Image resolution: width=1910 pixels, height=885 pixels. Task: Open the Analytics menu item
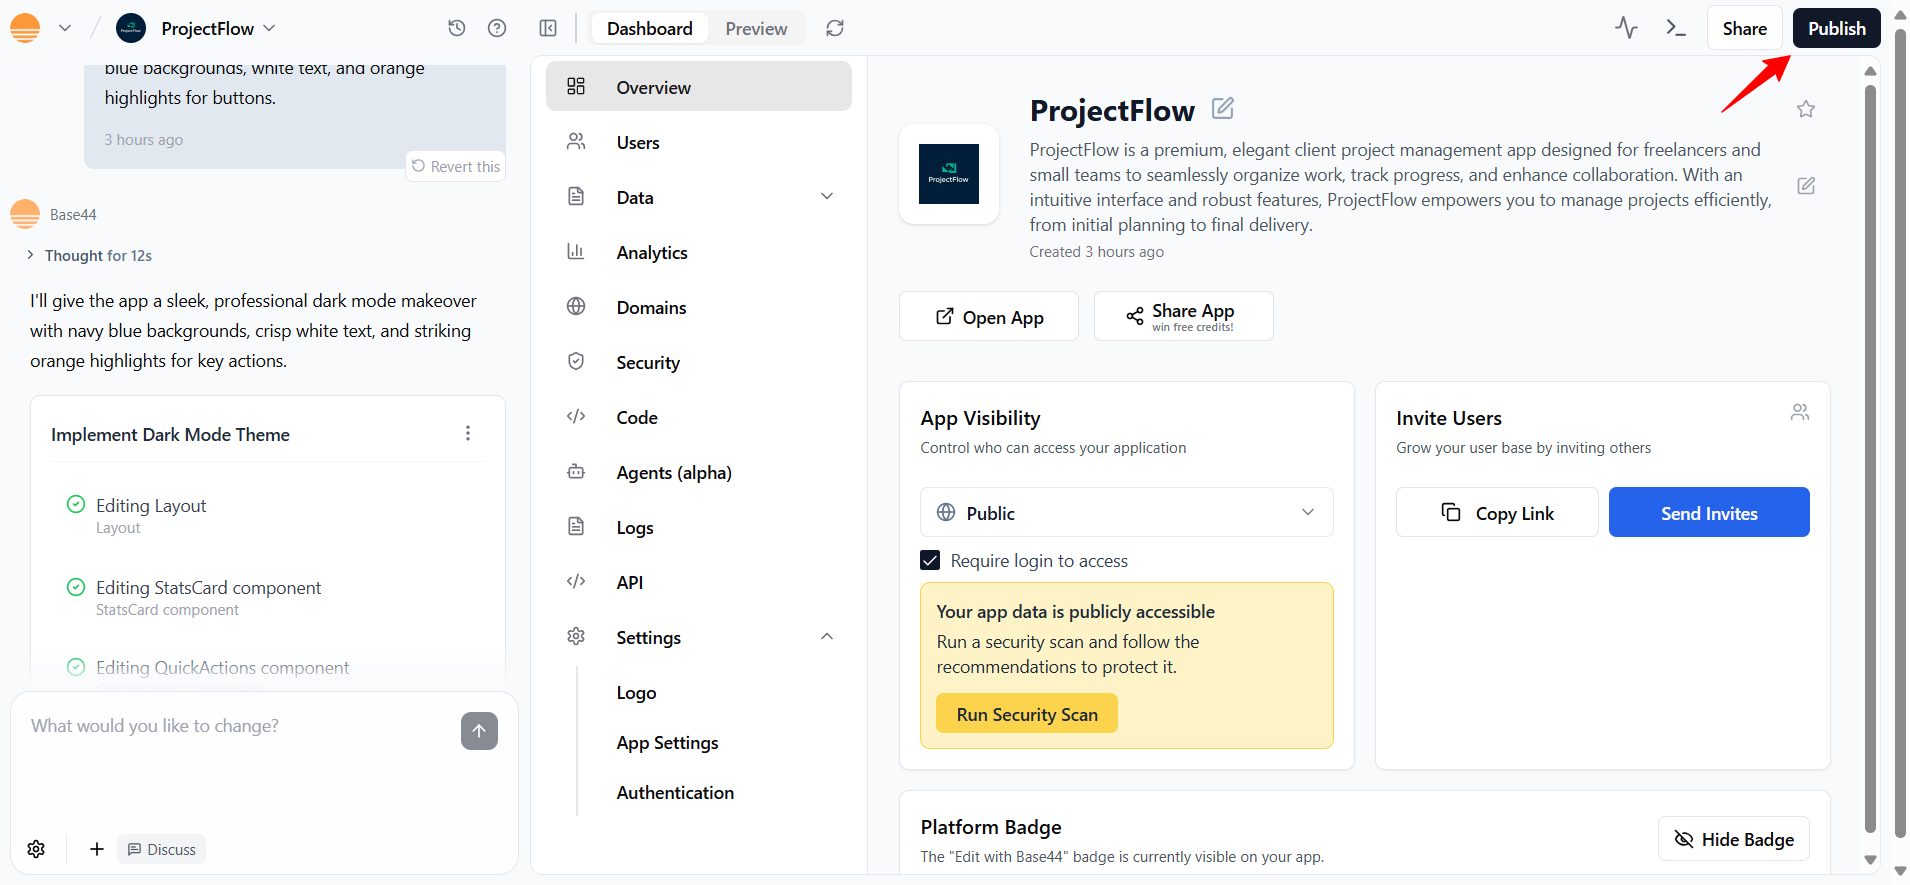pos(652,252)
